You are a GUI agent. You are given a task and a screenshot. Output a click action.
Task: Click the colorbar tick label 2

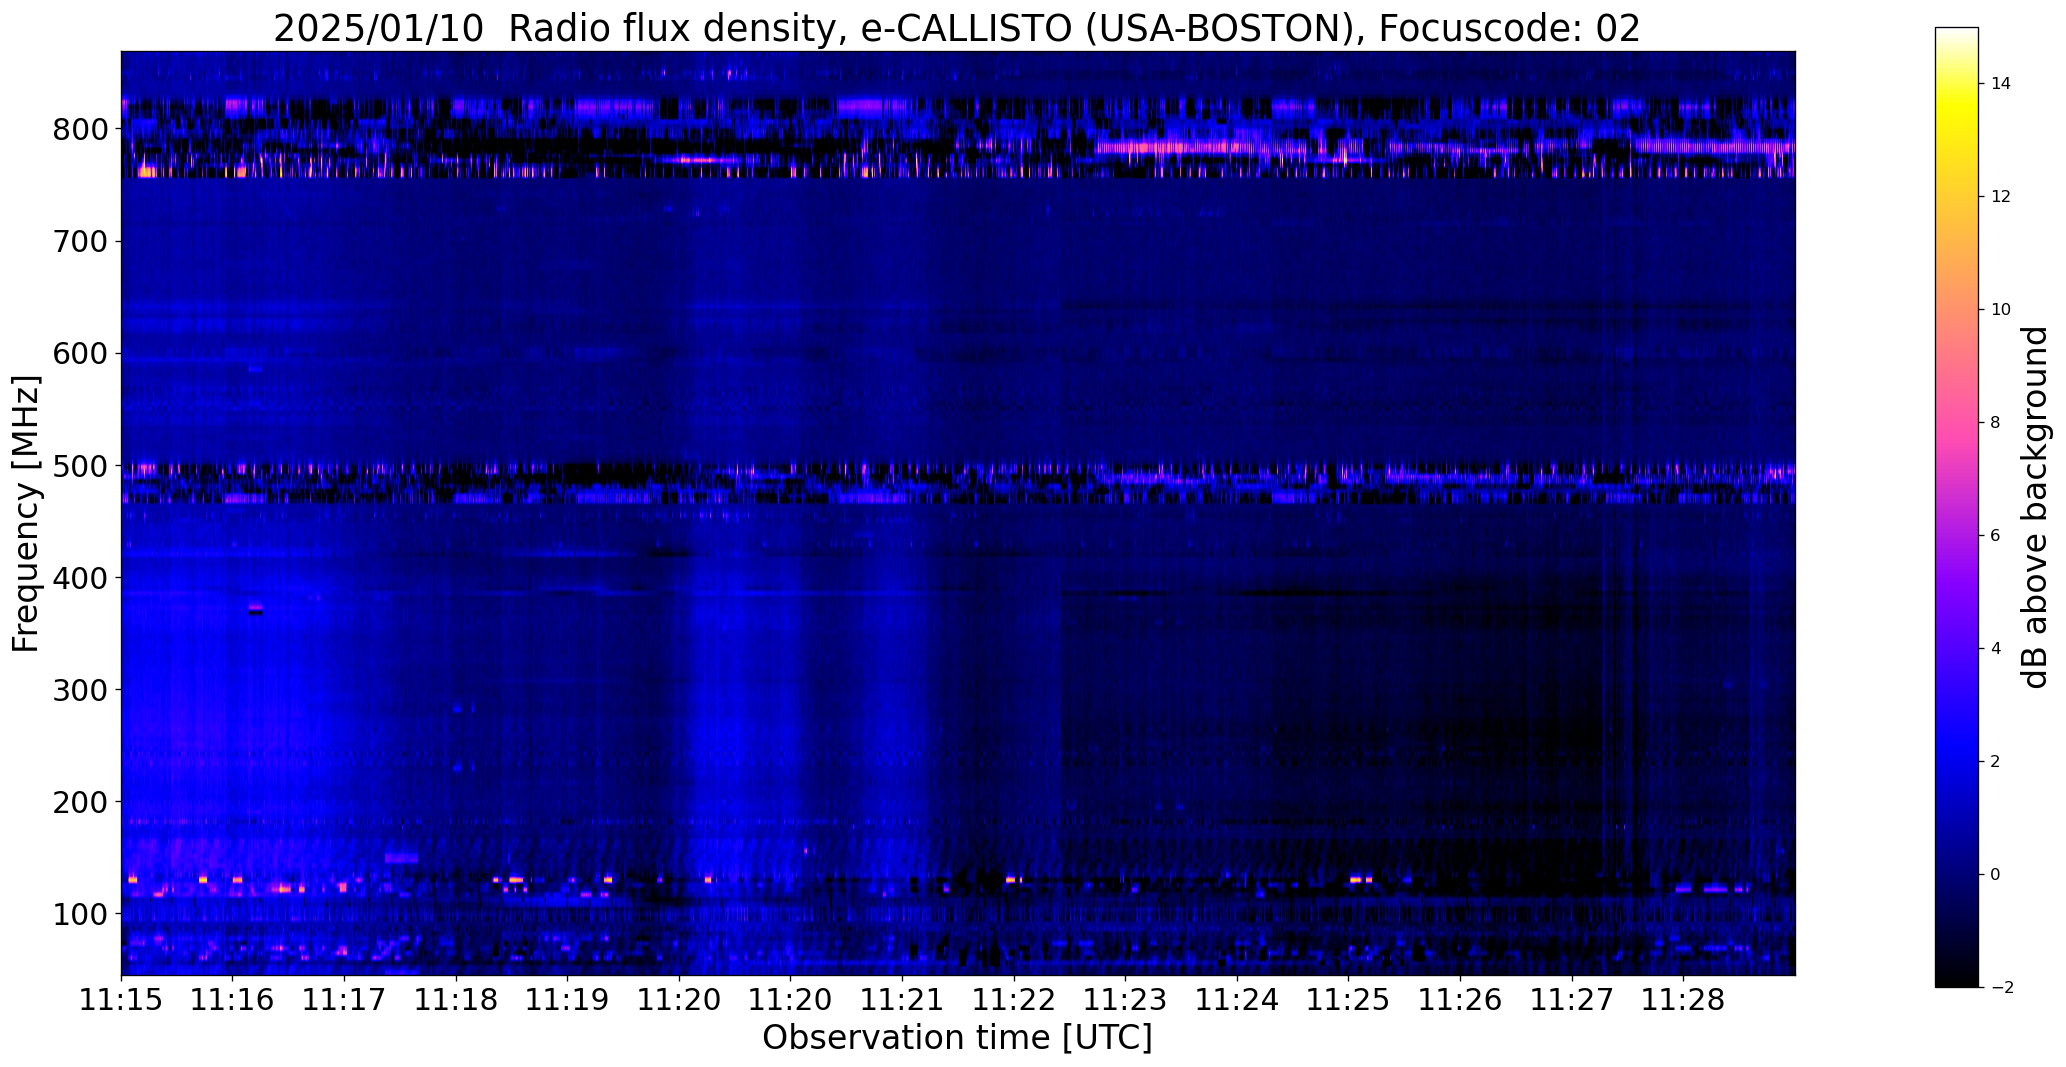pos(1995,762)
